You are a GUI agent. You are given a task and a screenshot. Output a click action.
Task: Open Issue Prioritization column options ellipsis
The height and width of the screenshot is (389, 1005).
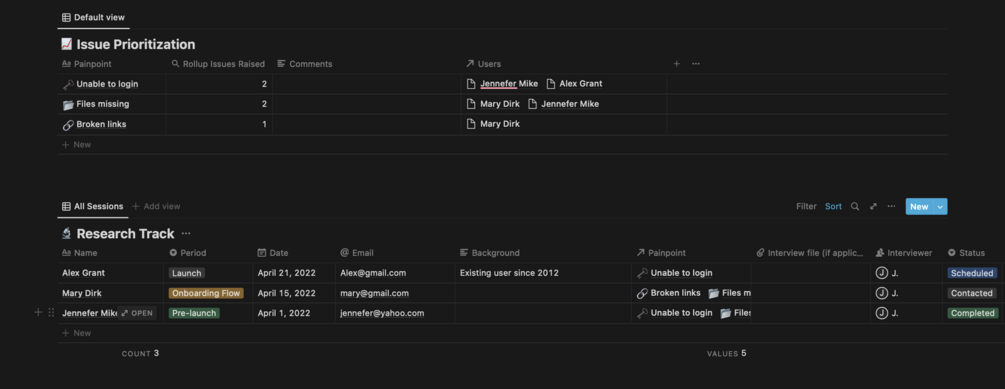click(x=695, y=63)
